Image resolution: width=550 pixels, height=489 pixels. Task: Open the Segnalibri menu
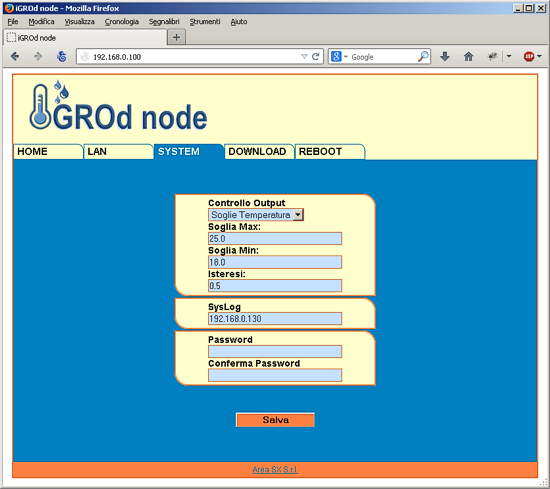tap(164, 22)
